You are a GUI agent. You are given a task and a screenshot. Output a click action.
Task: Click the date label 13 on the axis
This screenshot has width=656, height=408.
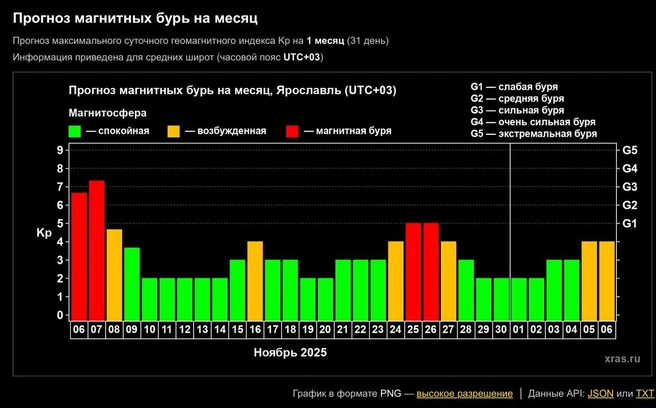pos(202,330)
